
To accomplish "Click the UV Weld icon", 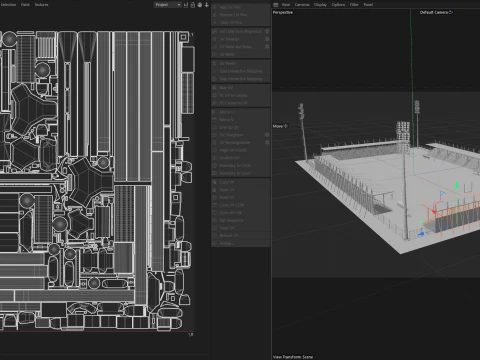I will coord(215,54).
